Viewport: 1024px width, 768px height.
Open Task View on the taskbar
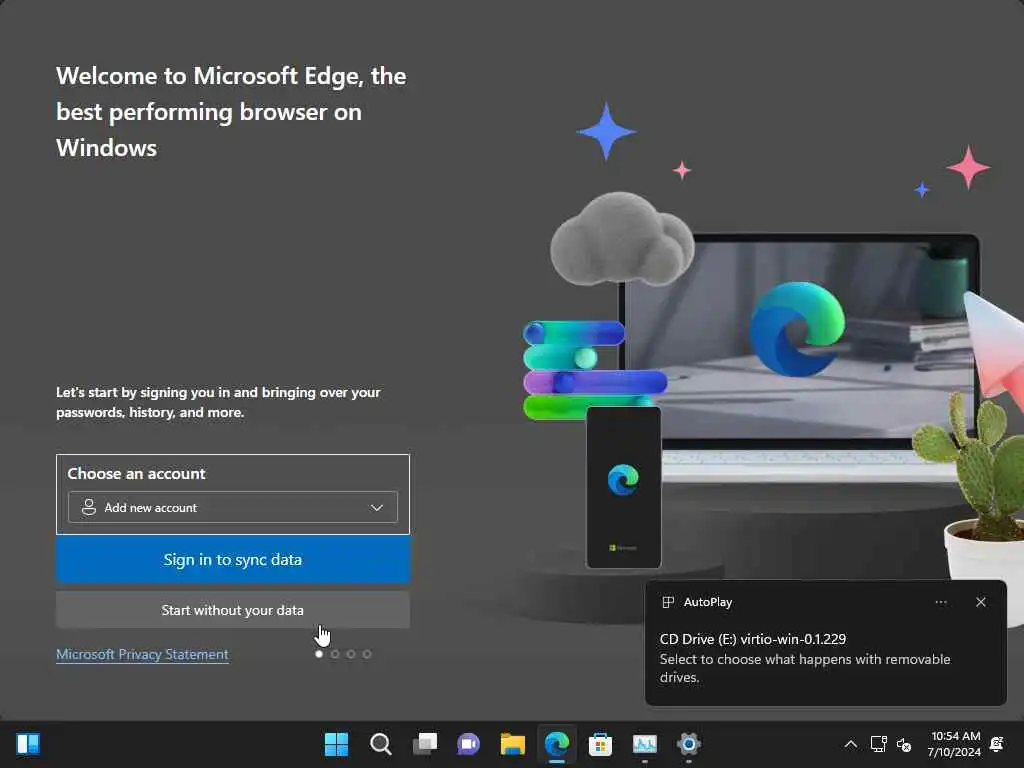[x=425, y=744]
